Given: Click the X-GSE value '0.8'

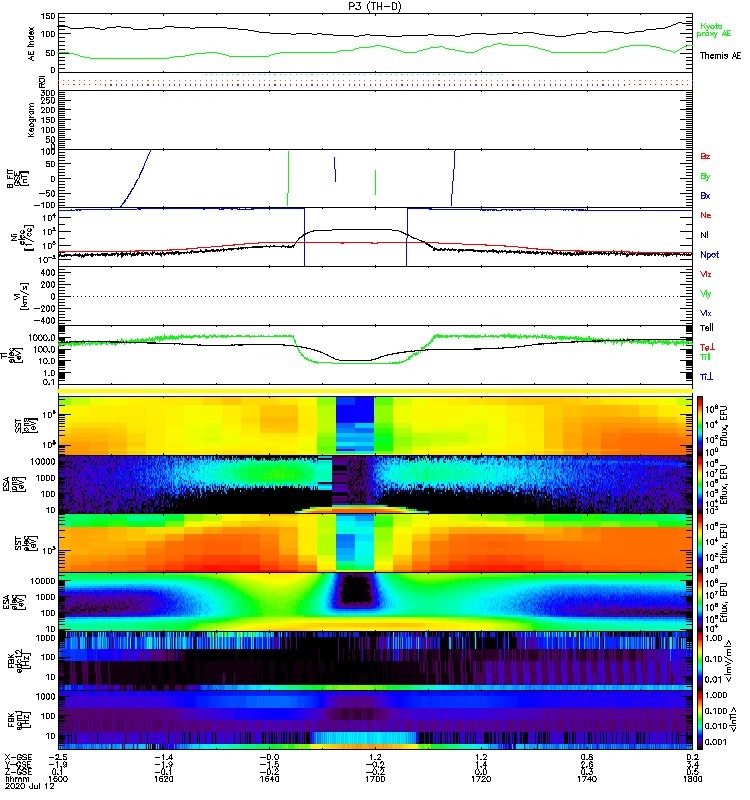Looking at the screenshot, I should point(587,757).
